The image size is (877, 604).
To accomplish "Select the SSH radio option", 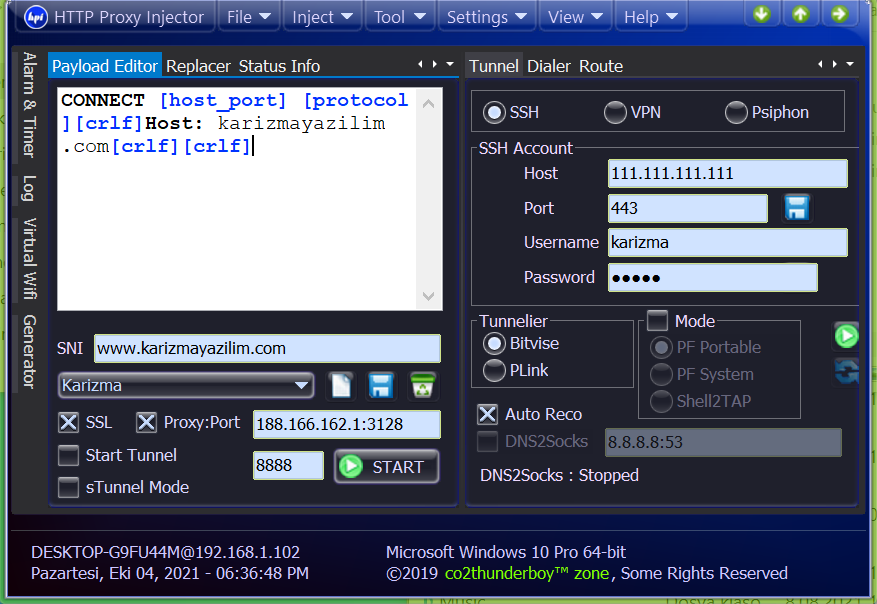I will pos(494,112).
